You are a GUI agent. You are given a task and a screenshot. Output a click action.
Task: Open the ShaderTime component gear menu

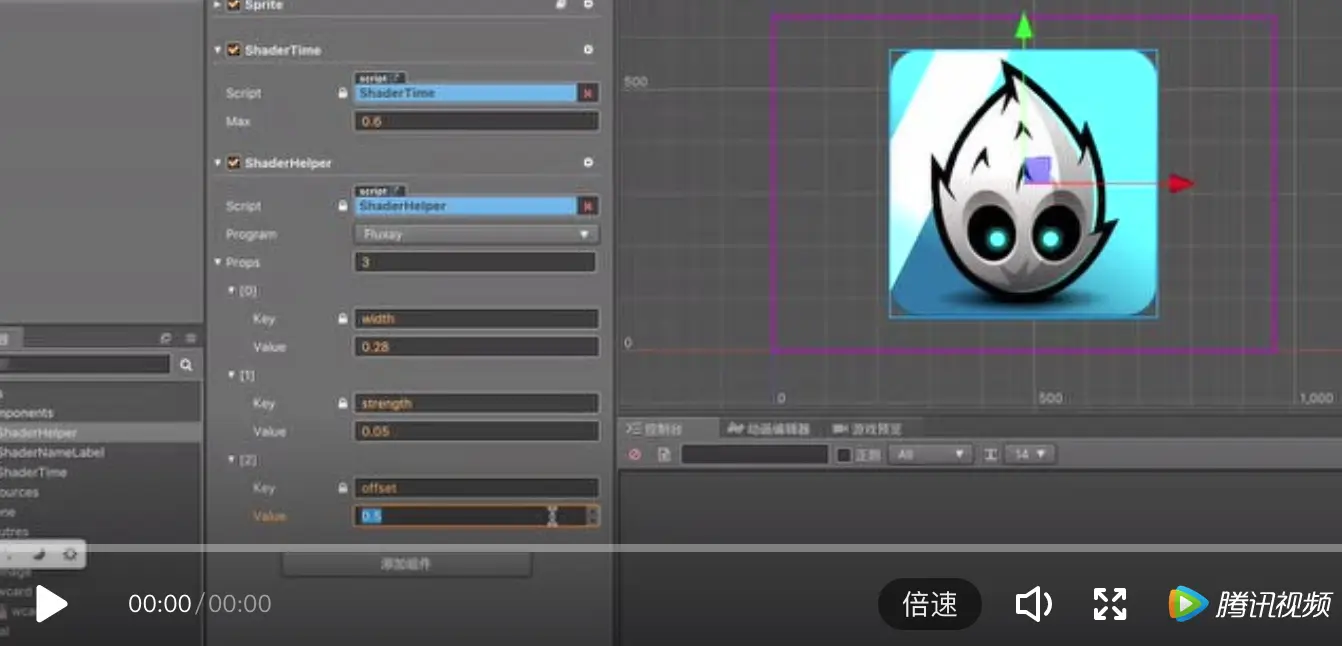[588, 49]
